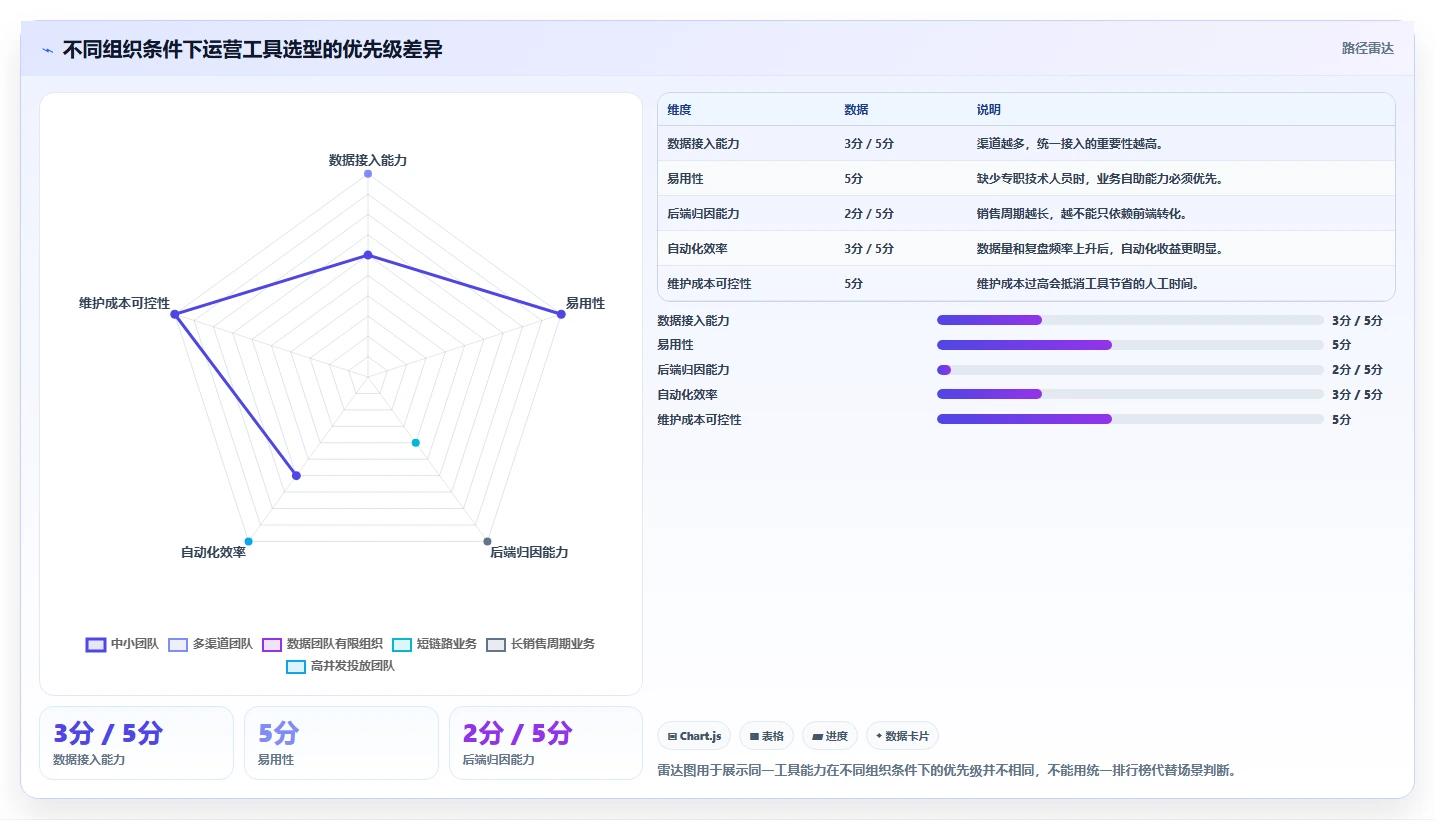The image size is (1435, 820).
Task: Click the 自动化效率 label in the progress list
Action: (688, 395)
